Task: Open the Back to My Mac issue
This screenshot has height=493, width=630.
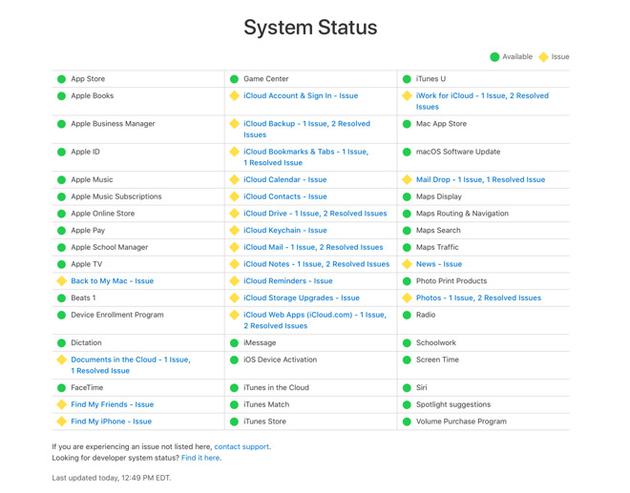Action: 112,281
